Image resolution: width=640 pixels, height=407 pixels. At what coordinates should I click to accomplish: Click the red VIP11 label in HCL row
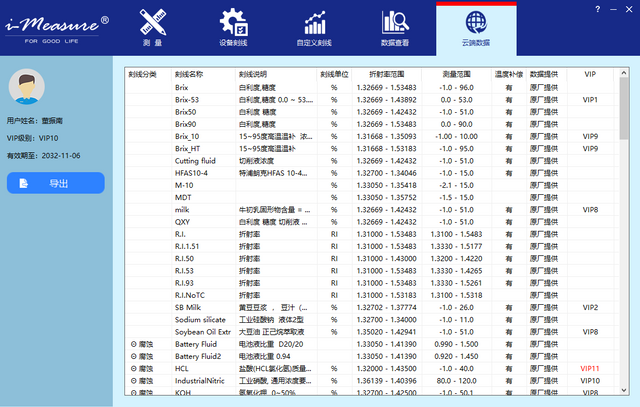tap(589, 369)
